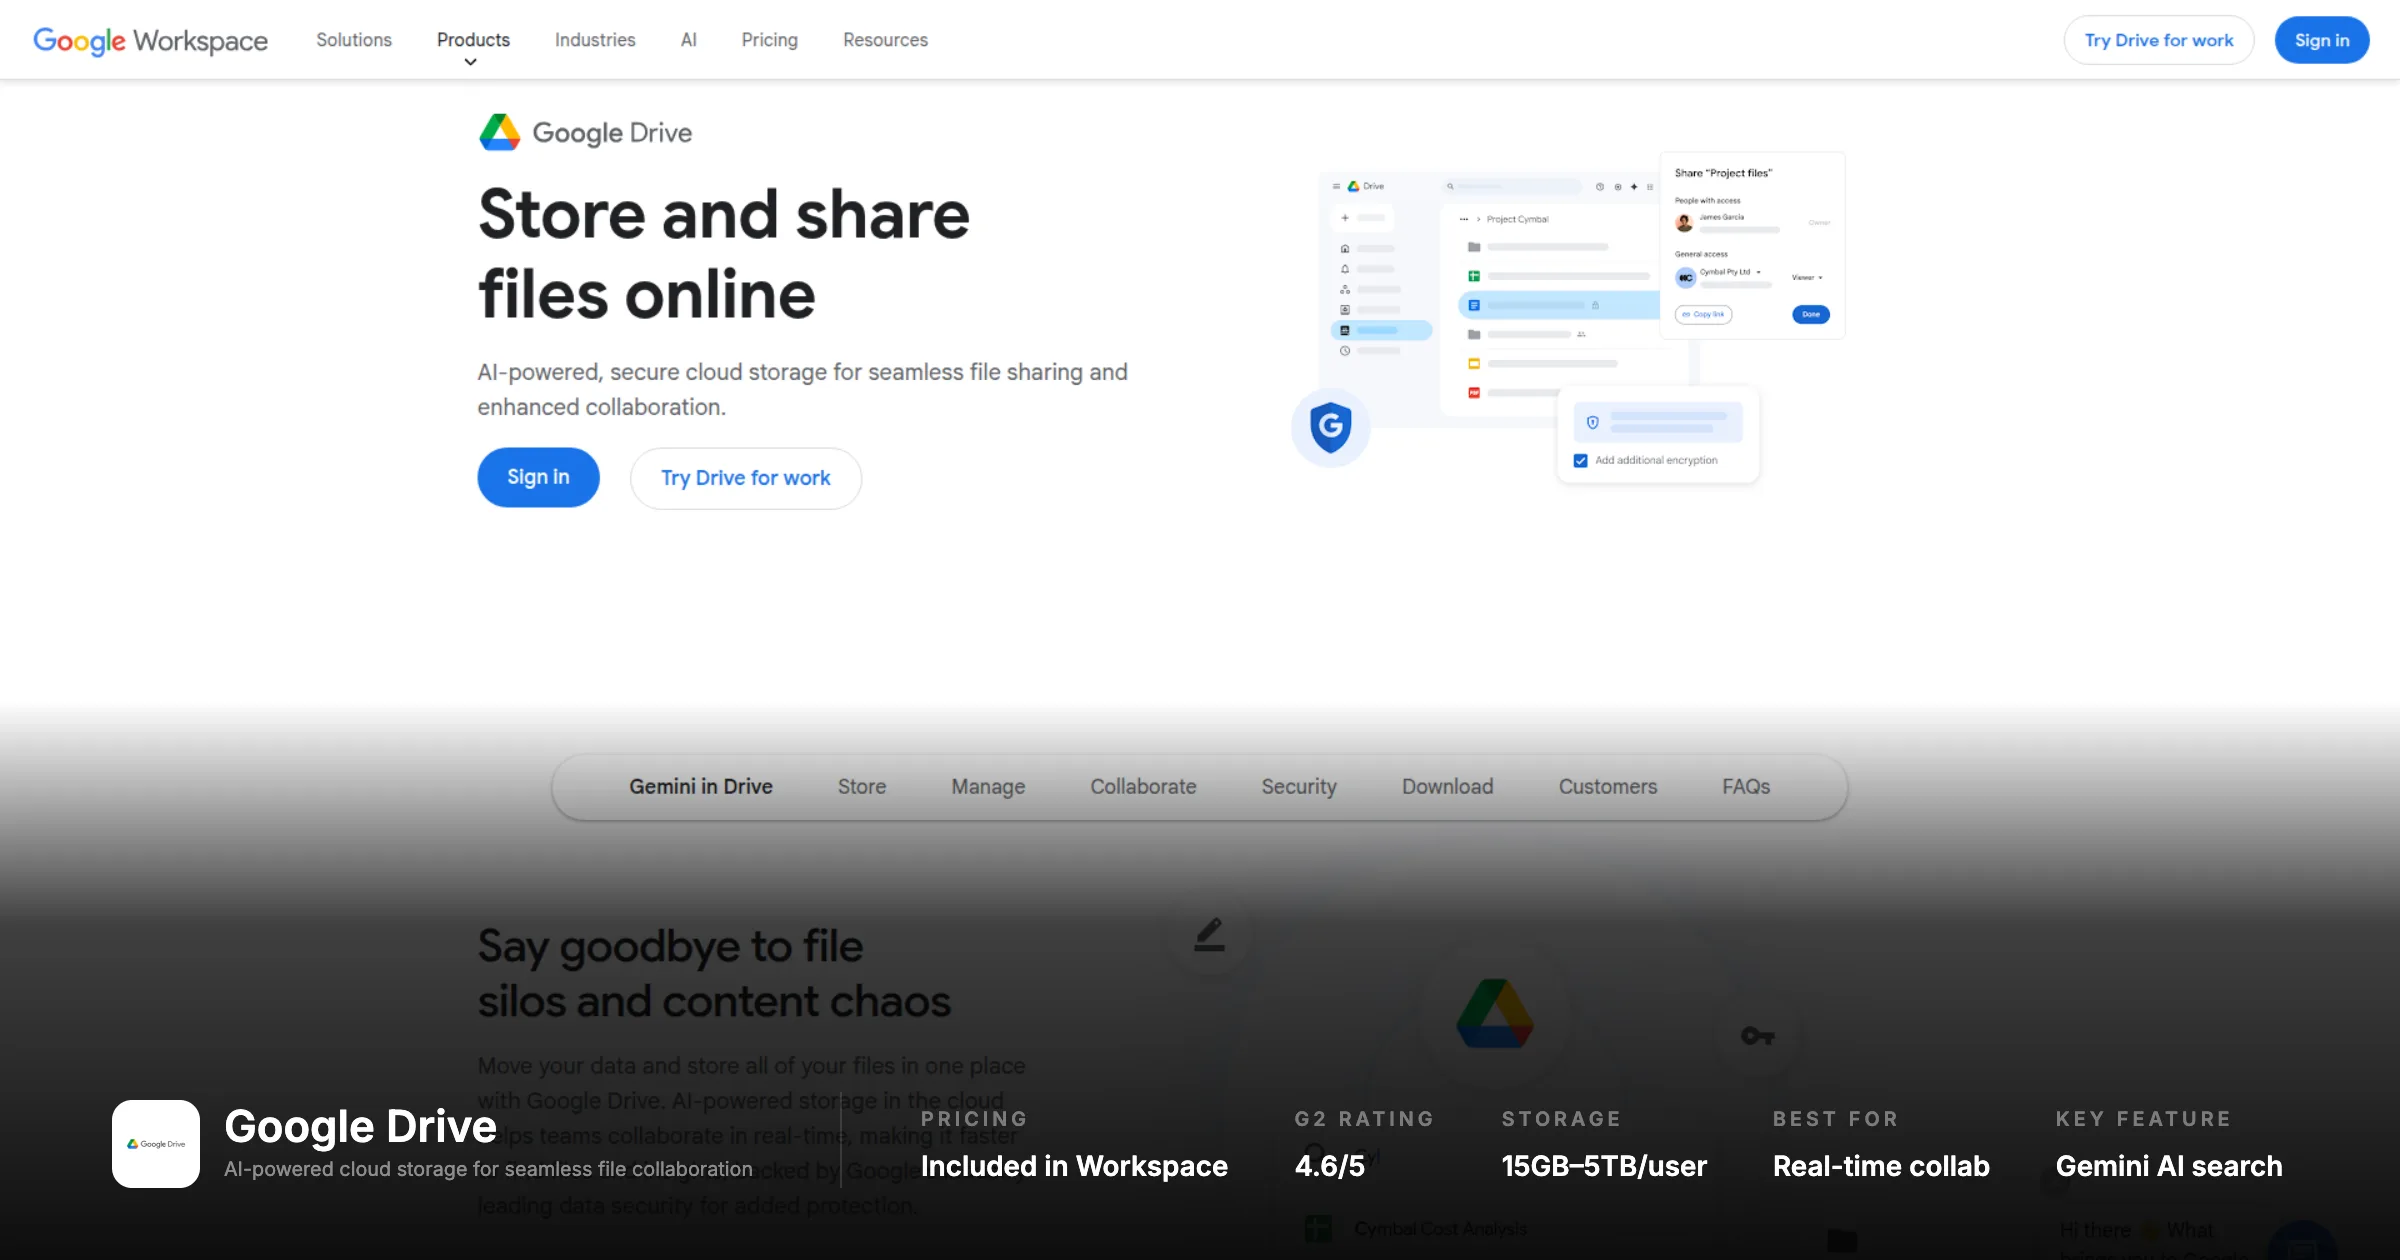Open the Solutions navigation menu
The width and height of the screenshot is (2400, 1260).
pos(354,40)
